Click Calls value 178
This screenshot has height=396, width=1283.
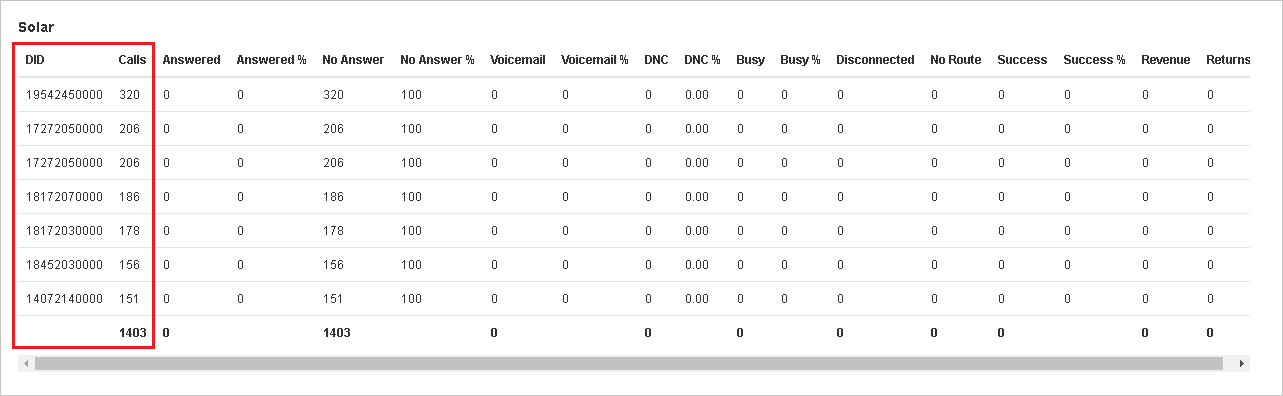tap(129, 231)
